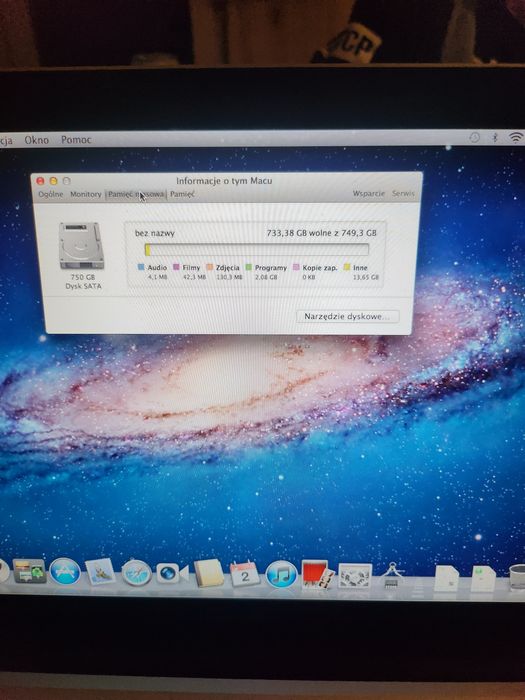Click System Information dock icon
The image size is (525, 700).
pos(392,576)
